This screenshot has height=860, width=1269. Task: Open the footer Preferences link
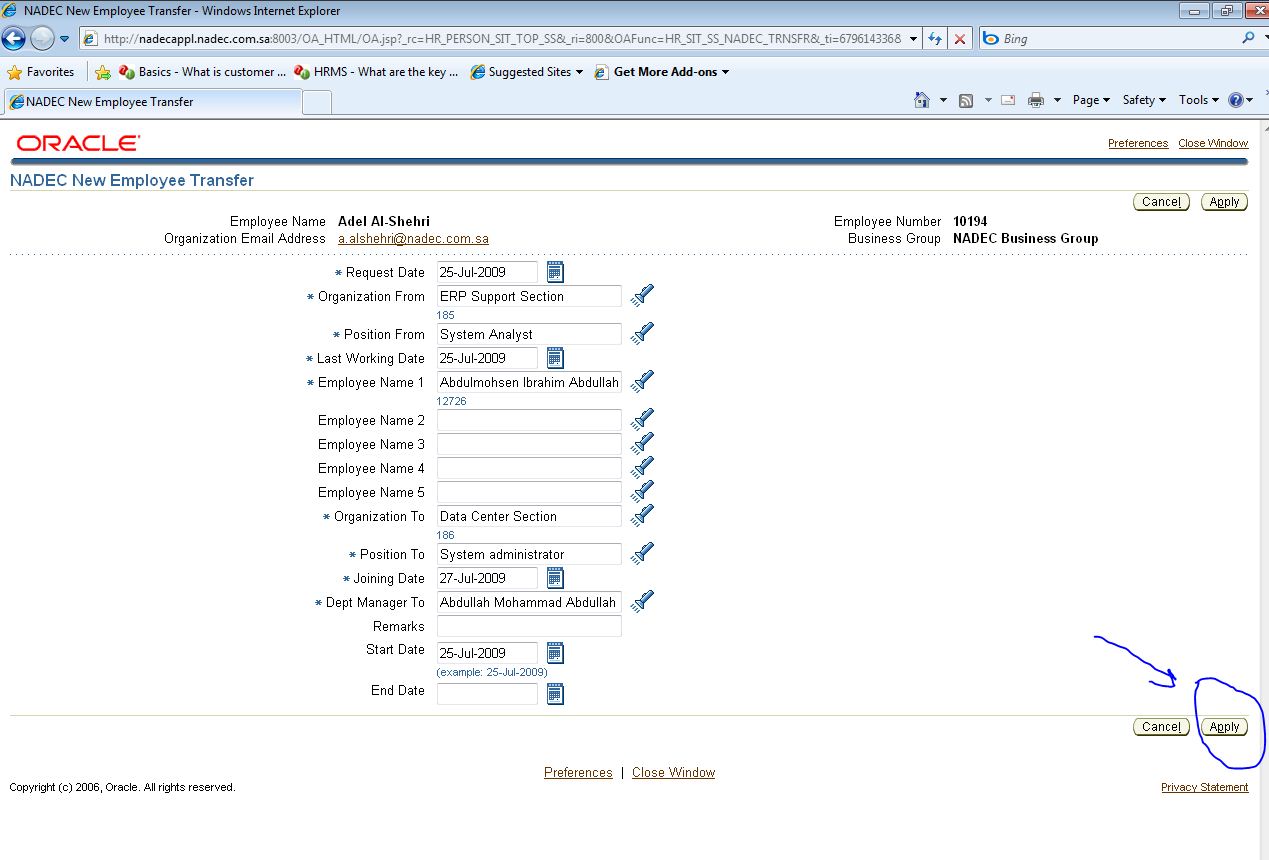(x=578, y=772)
